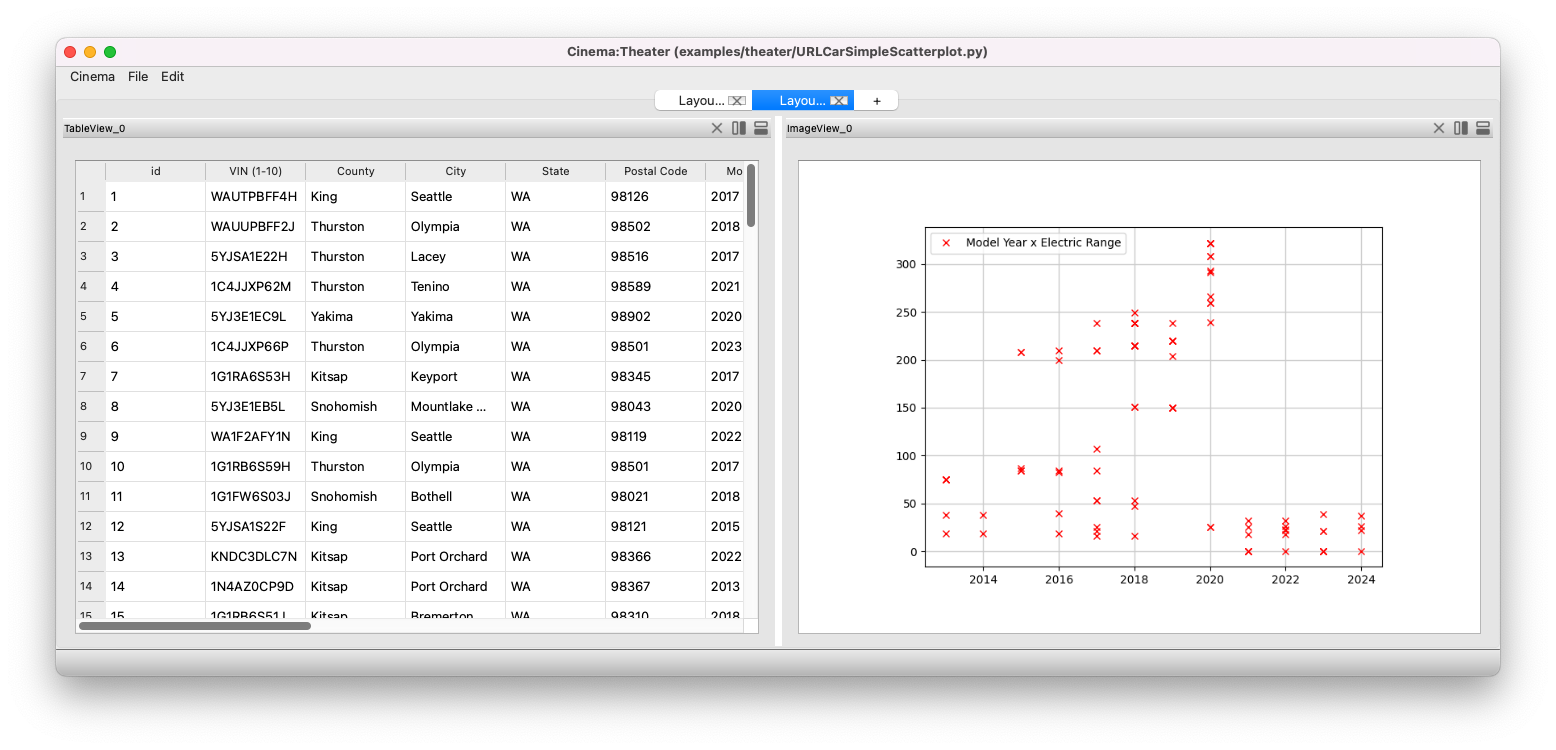Split TableView_0 panel side by side
The height and width of the screenshot is (750, 1556).
(739, 128)
